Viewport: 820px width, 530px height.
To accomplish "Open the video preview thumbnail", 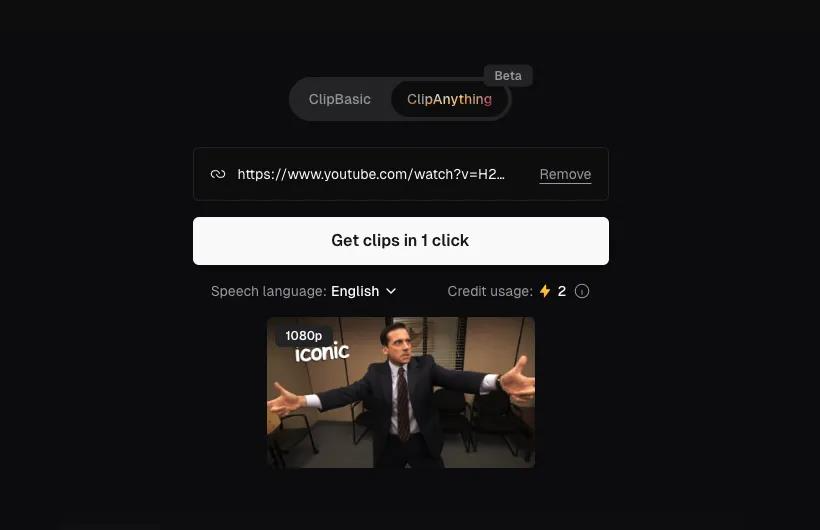I will (401, 392).
